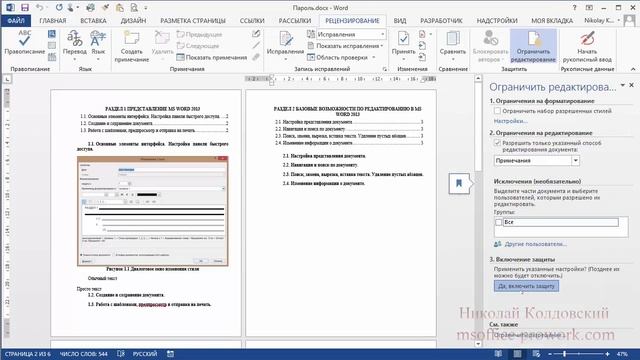640x360 pixels.
Task: Click the zoom in plus button
Action: pos(607,354)
